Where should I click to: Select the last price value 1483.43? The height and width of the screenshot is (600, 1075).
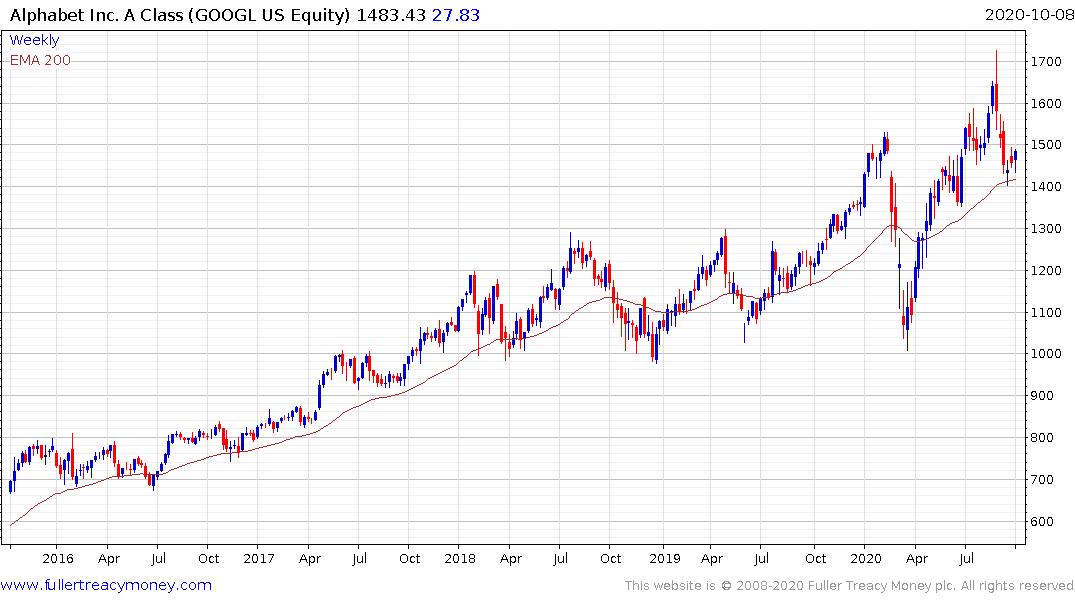click(x=391, y=15)
